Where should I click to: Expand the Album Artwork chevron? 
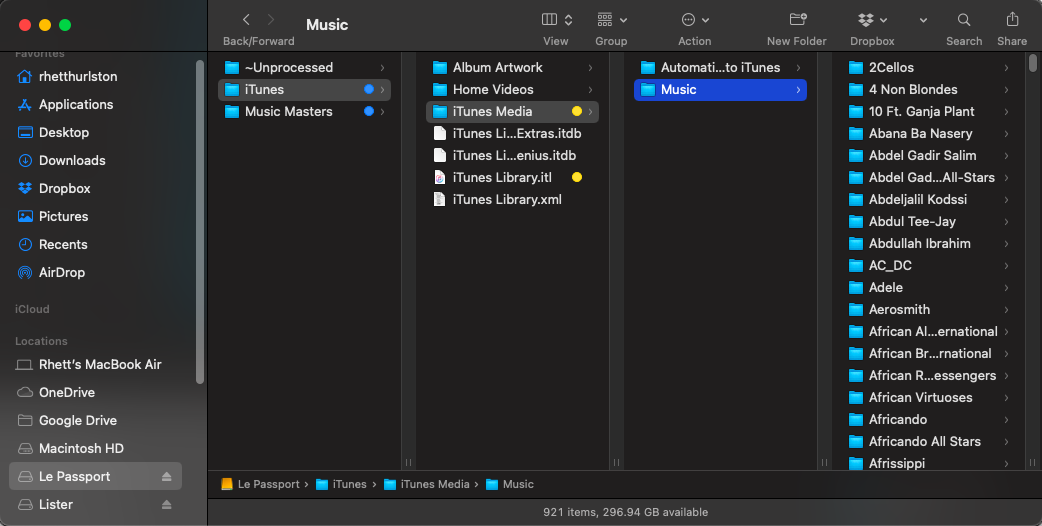pyautogui.click(x=590, y=68)
